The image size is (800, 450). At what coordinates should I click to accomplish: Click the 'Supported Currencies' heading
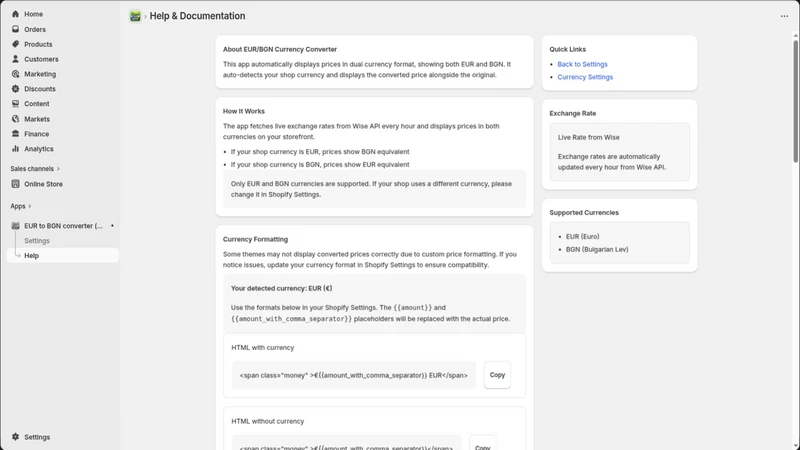[x=584, y=213]
